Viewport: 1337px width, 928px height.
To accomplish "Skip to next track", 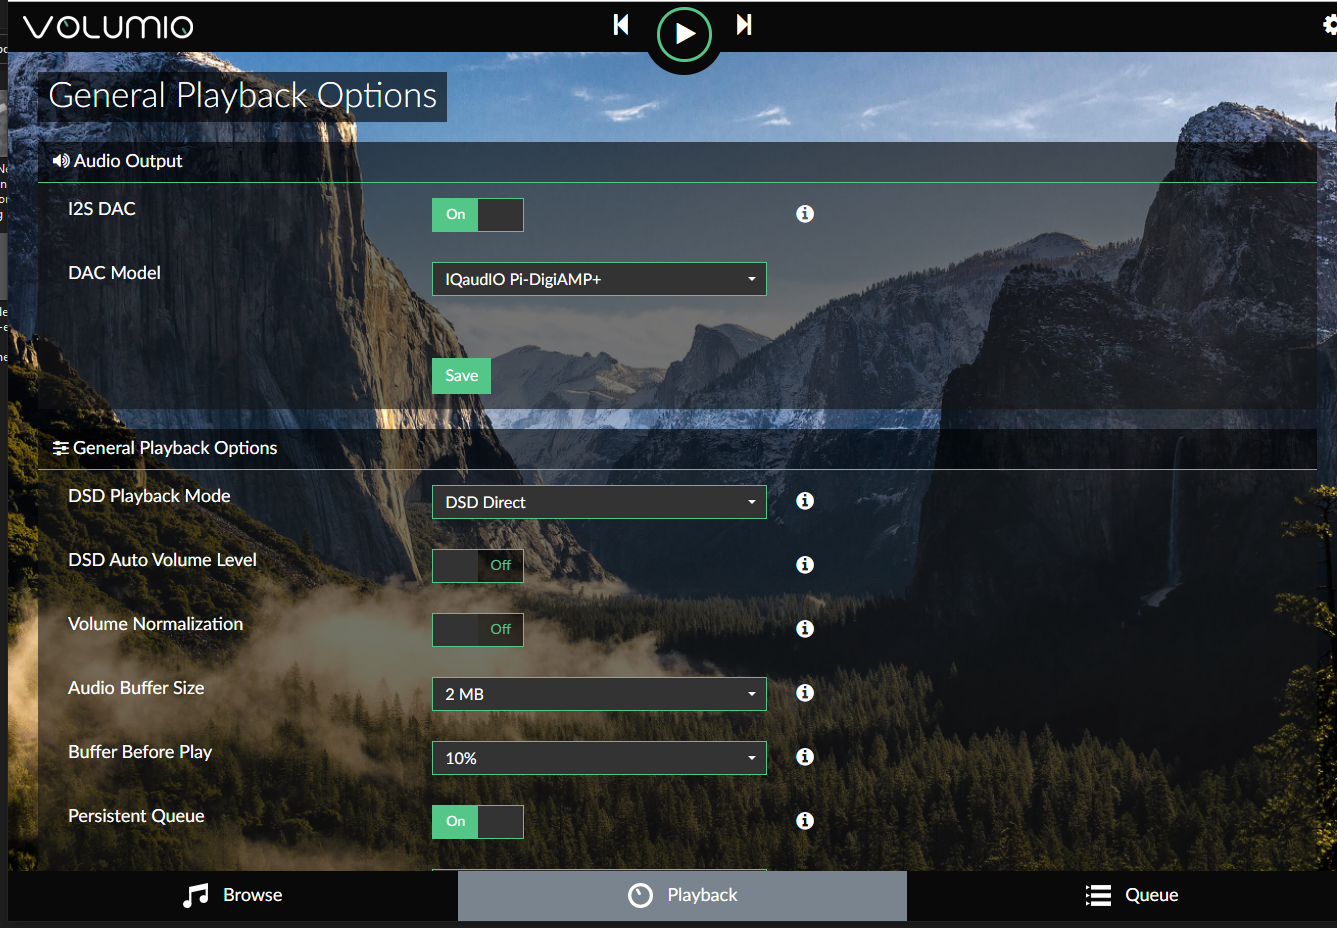I will tap(744, 25).
